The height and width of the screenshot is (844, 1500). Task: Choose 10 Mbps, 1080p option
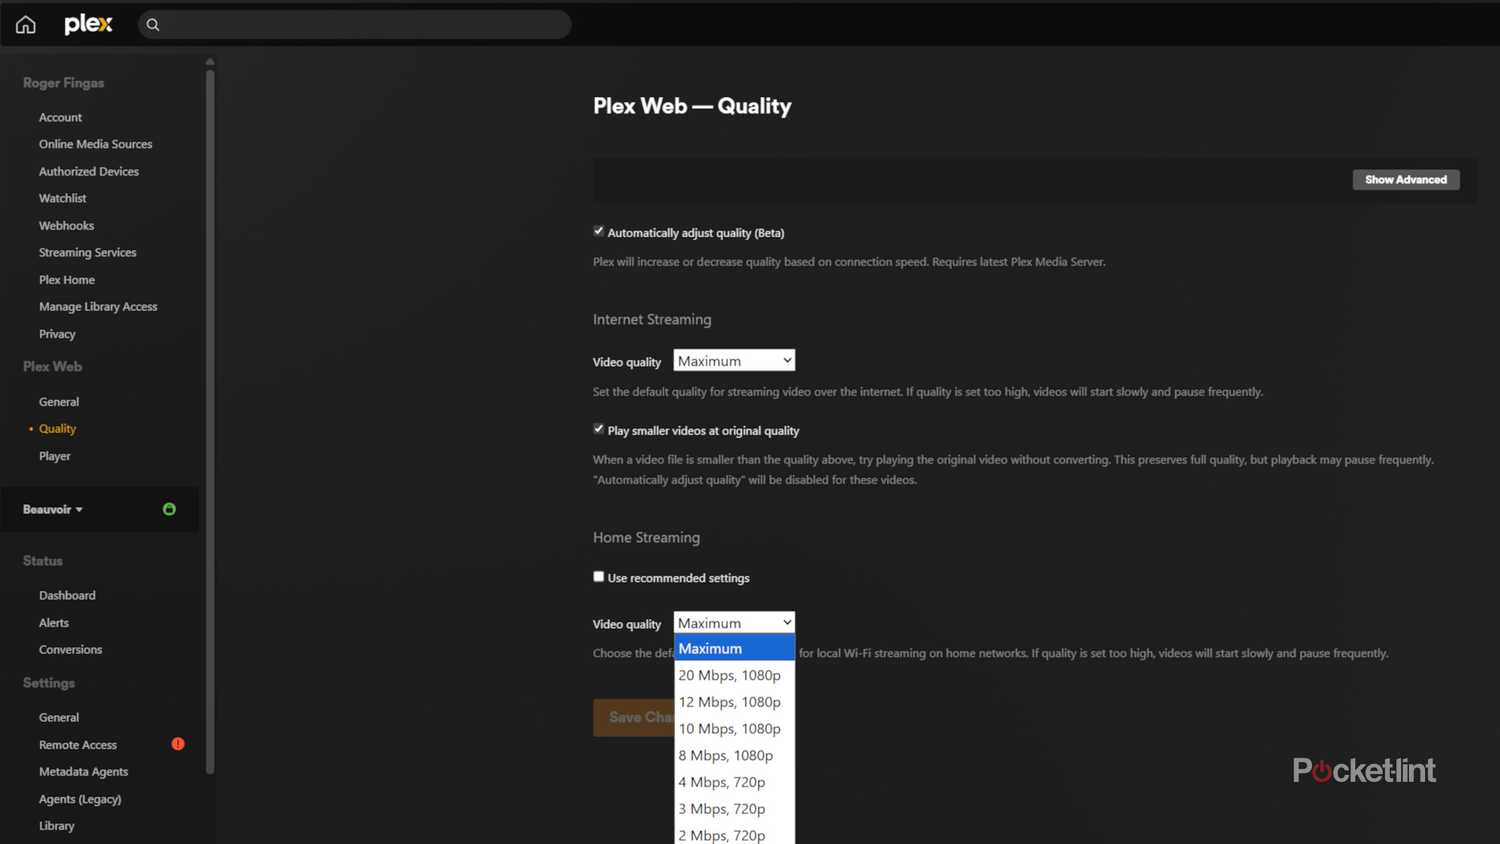tap(734, 728)
